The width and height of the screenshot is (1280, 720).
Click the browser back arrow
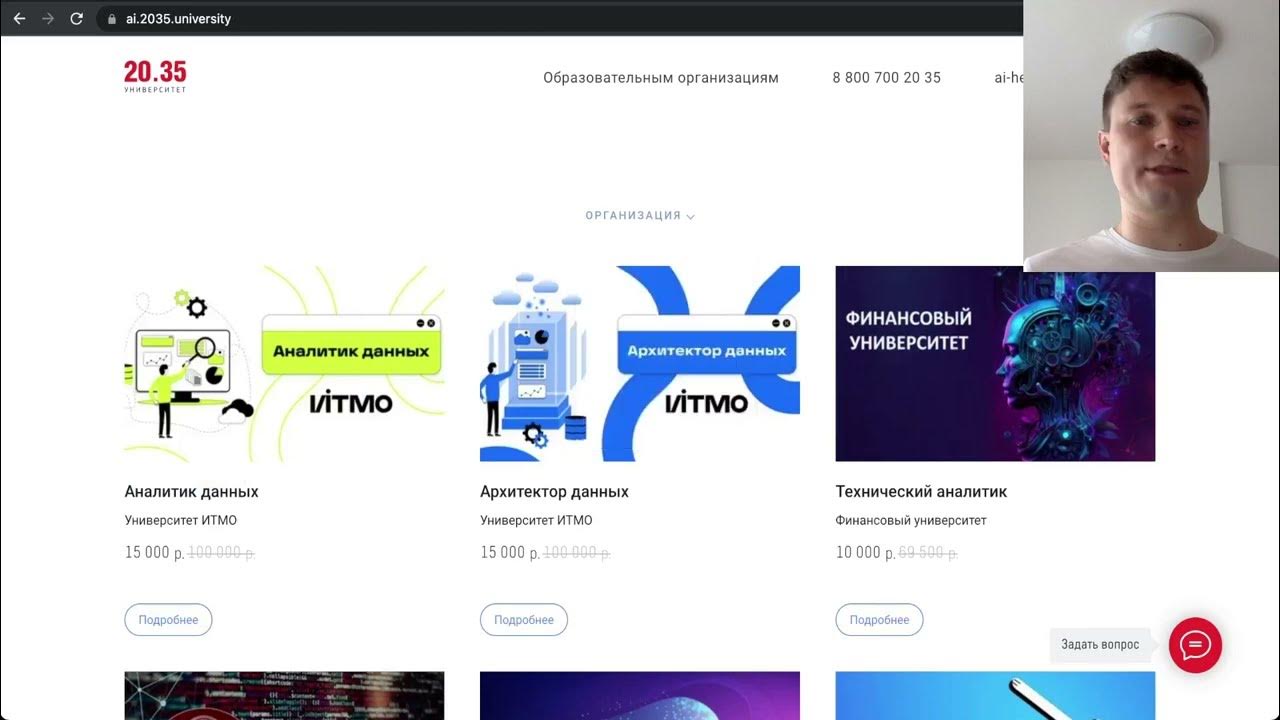click(x=19, y=19)
